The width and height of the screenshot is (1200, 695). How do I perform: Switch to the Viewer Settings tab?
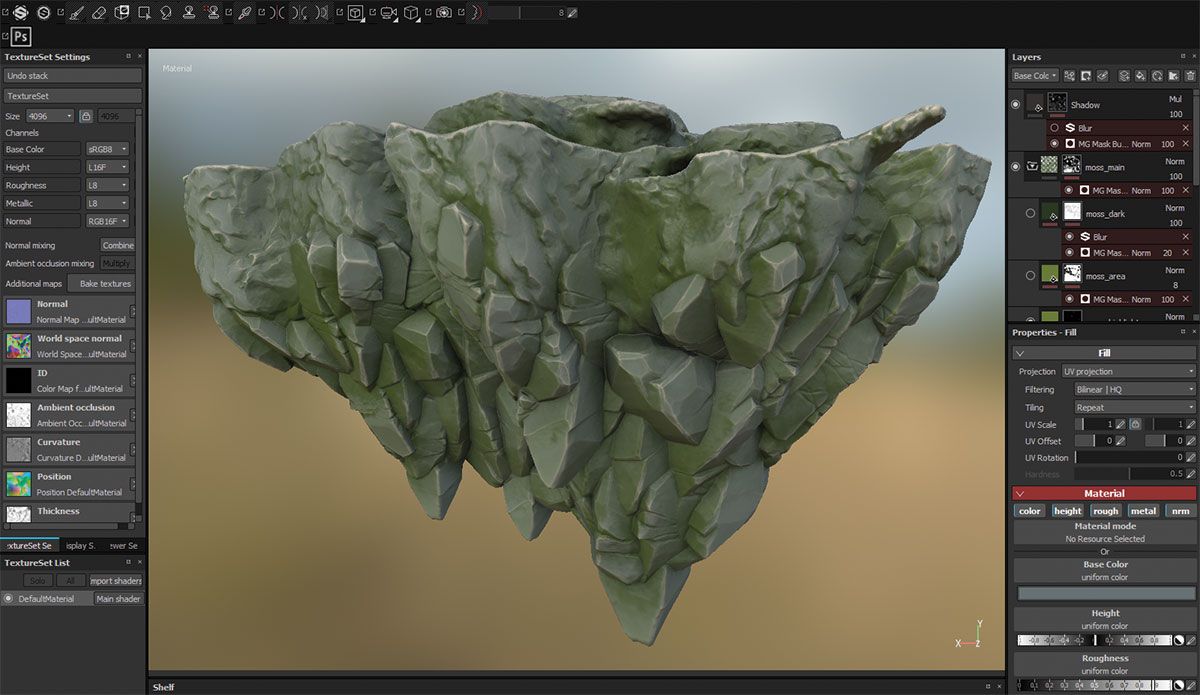(124, 546)
